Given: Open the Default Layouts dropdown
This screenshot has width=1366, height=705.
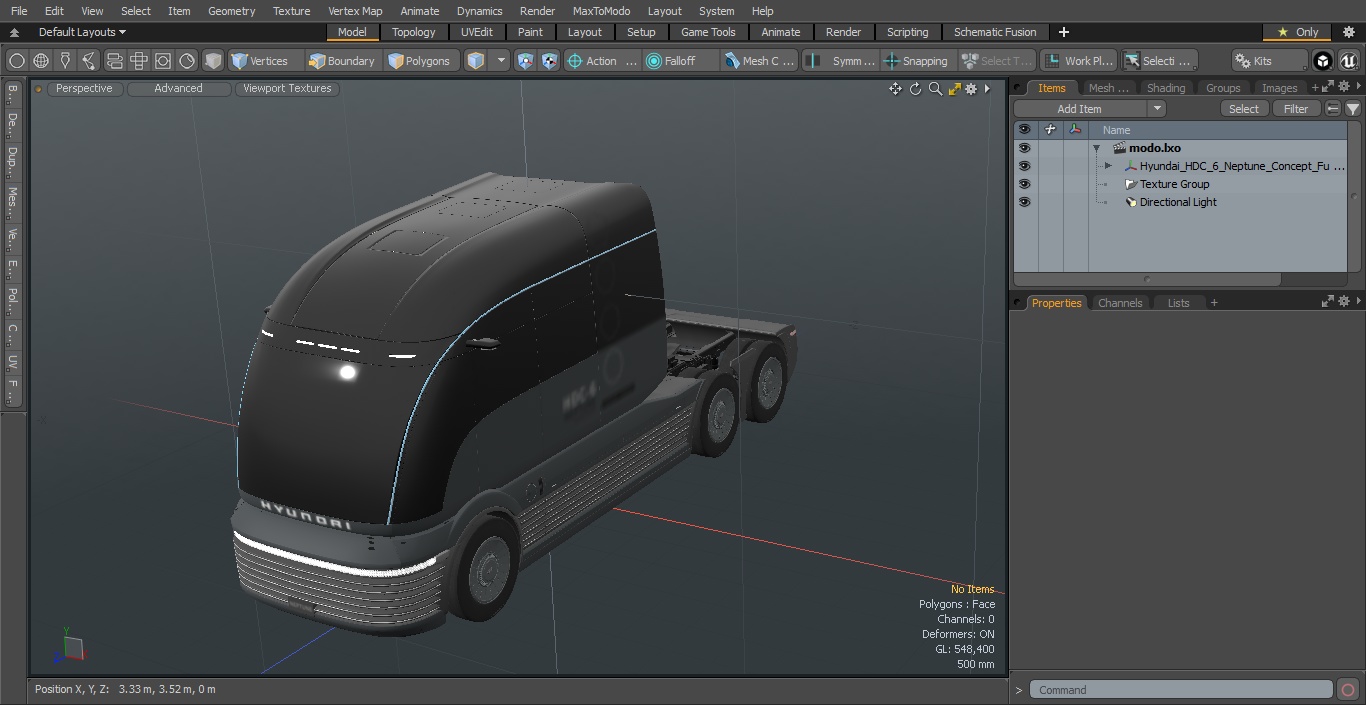Looking at the screenshot, I should click(x=82, y=32).
